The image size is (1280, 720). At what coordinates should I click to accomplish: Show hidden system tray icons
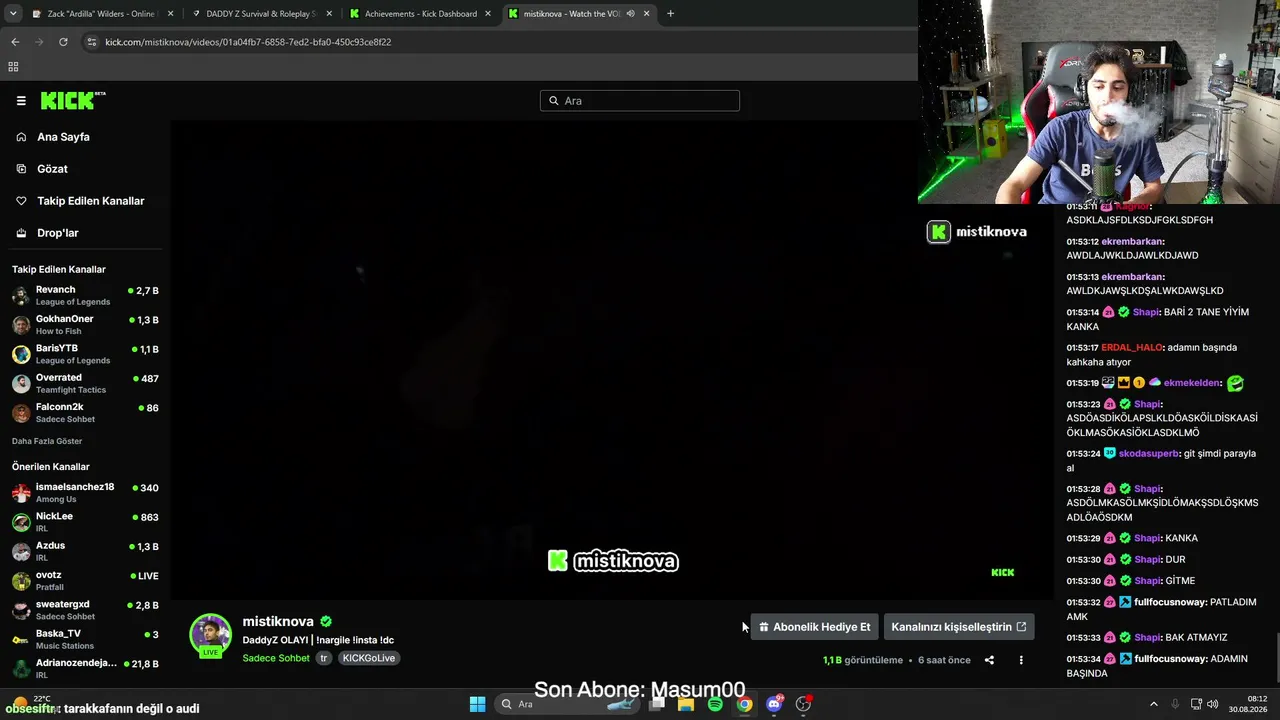pos(1153,704)
